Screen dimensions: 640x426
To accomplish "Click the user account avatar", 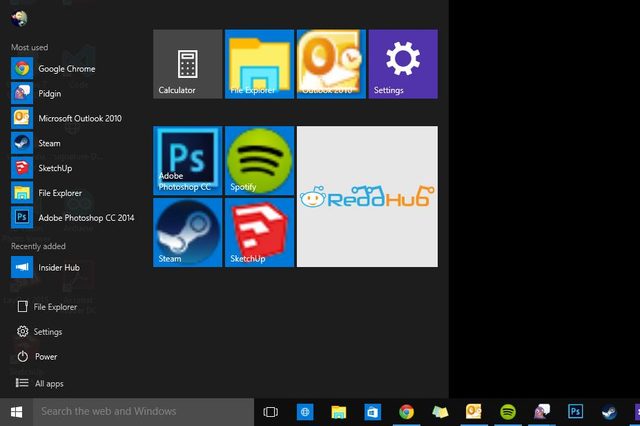I will point(19,18).
